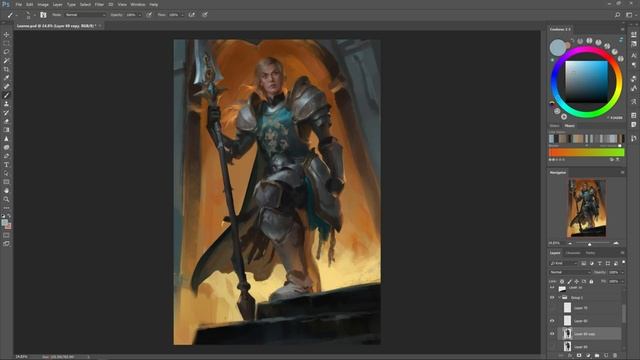Click the delete layer trash icon
Screen dimensions: 640x360
(615, 356)
